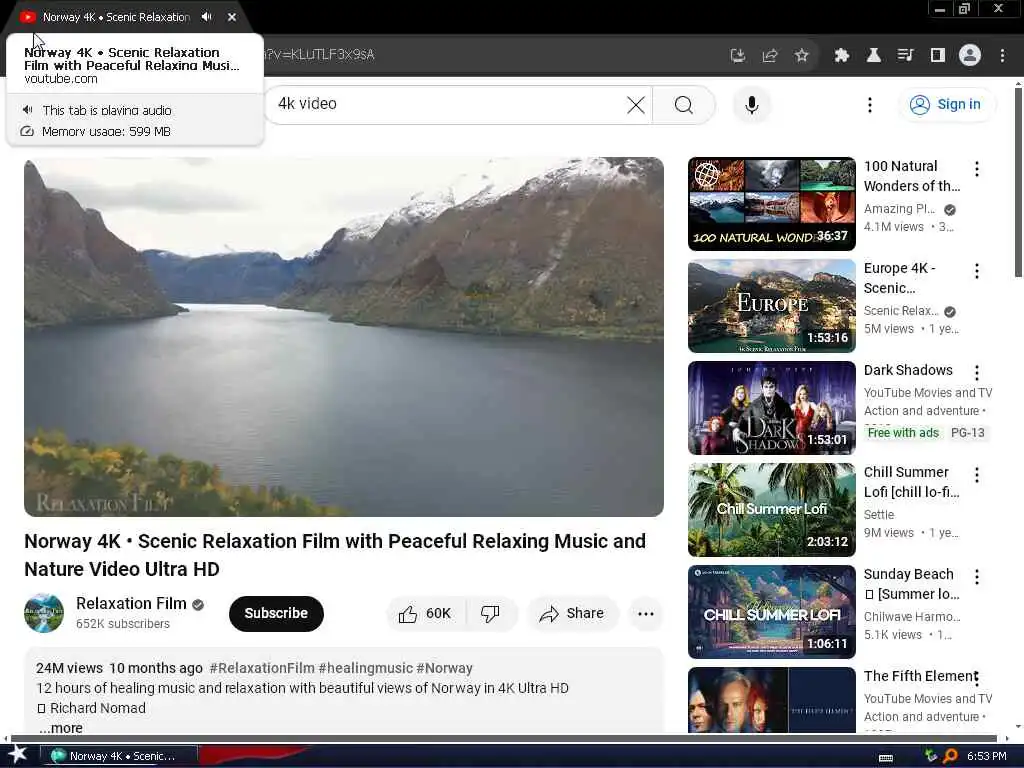Click the YouTube search magnifier button
The height and width of the screenshot is (768, 1024).
click(684, 104)
